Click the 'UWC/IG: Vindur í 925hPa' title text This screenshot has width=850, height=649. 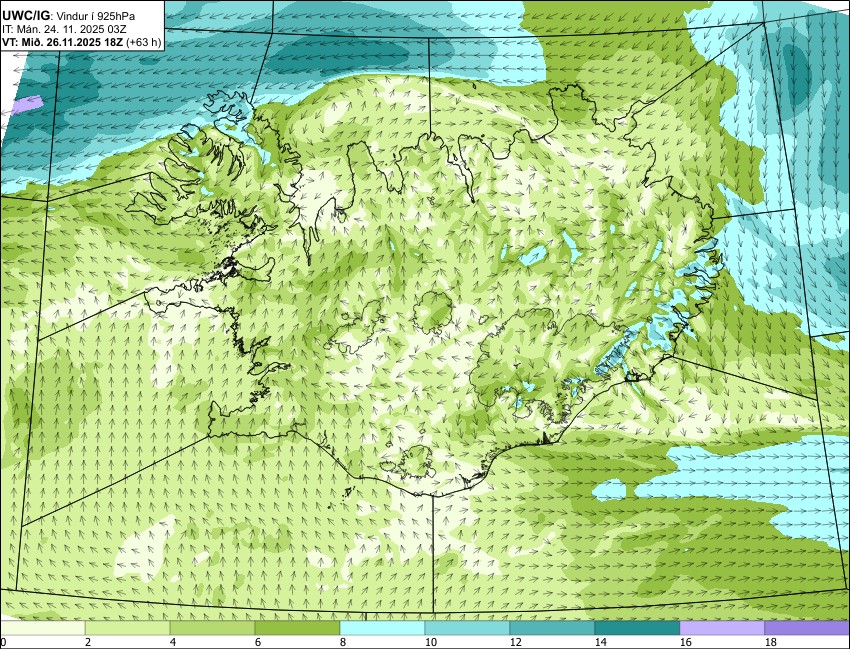point(68,16)
